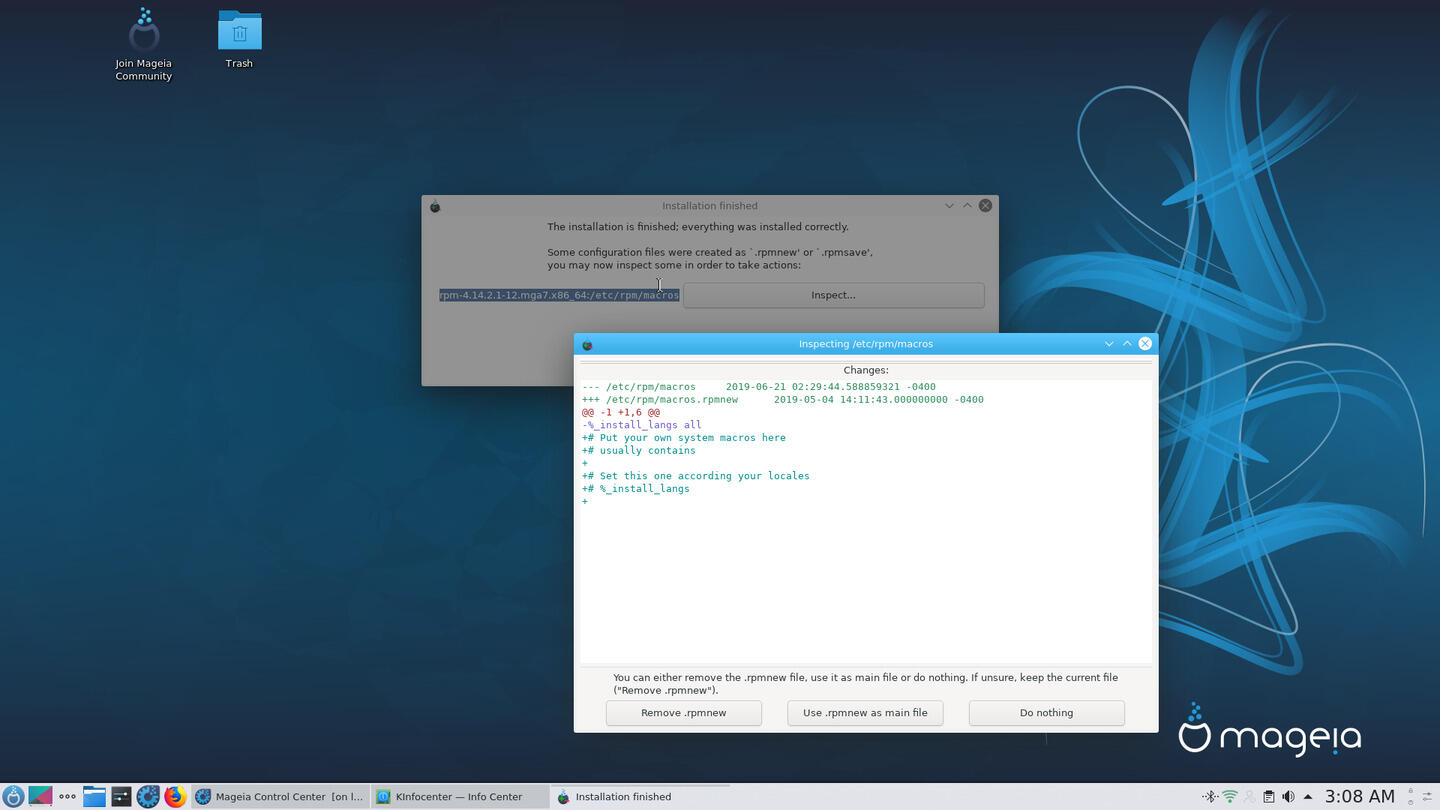Switch to KInfocenter — Info Center task
Screen dimensions: 1440x810
pyautogui.click(x=459, y=797)
